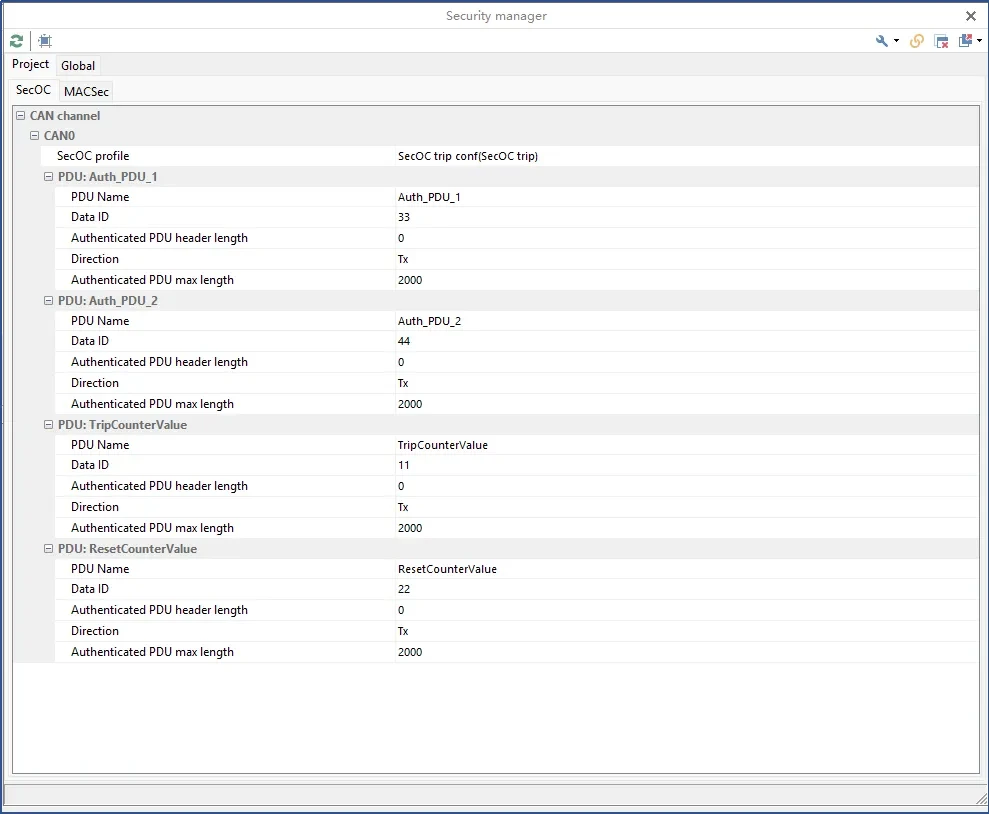Collapse the PDU: TripCounterValue group

[49, 425]
